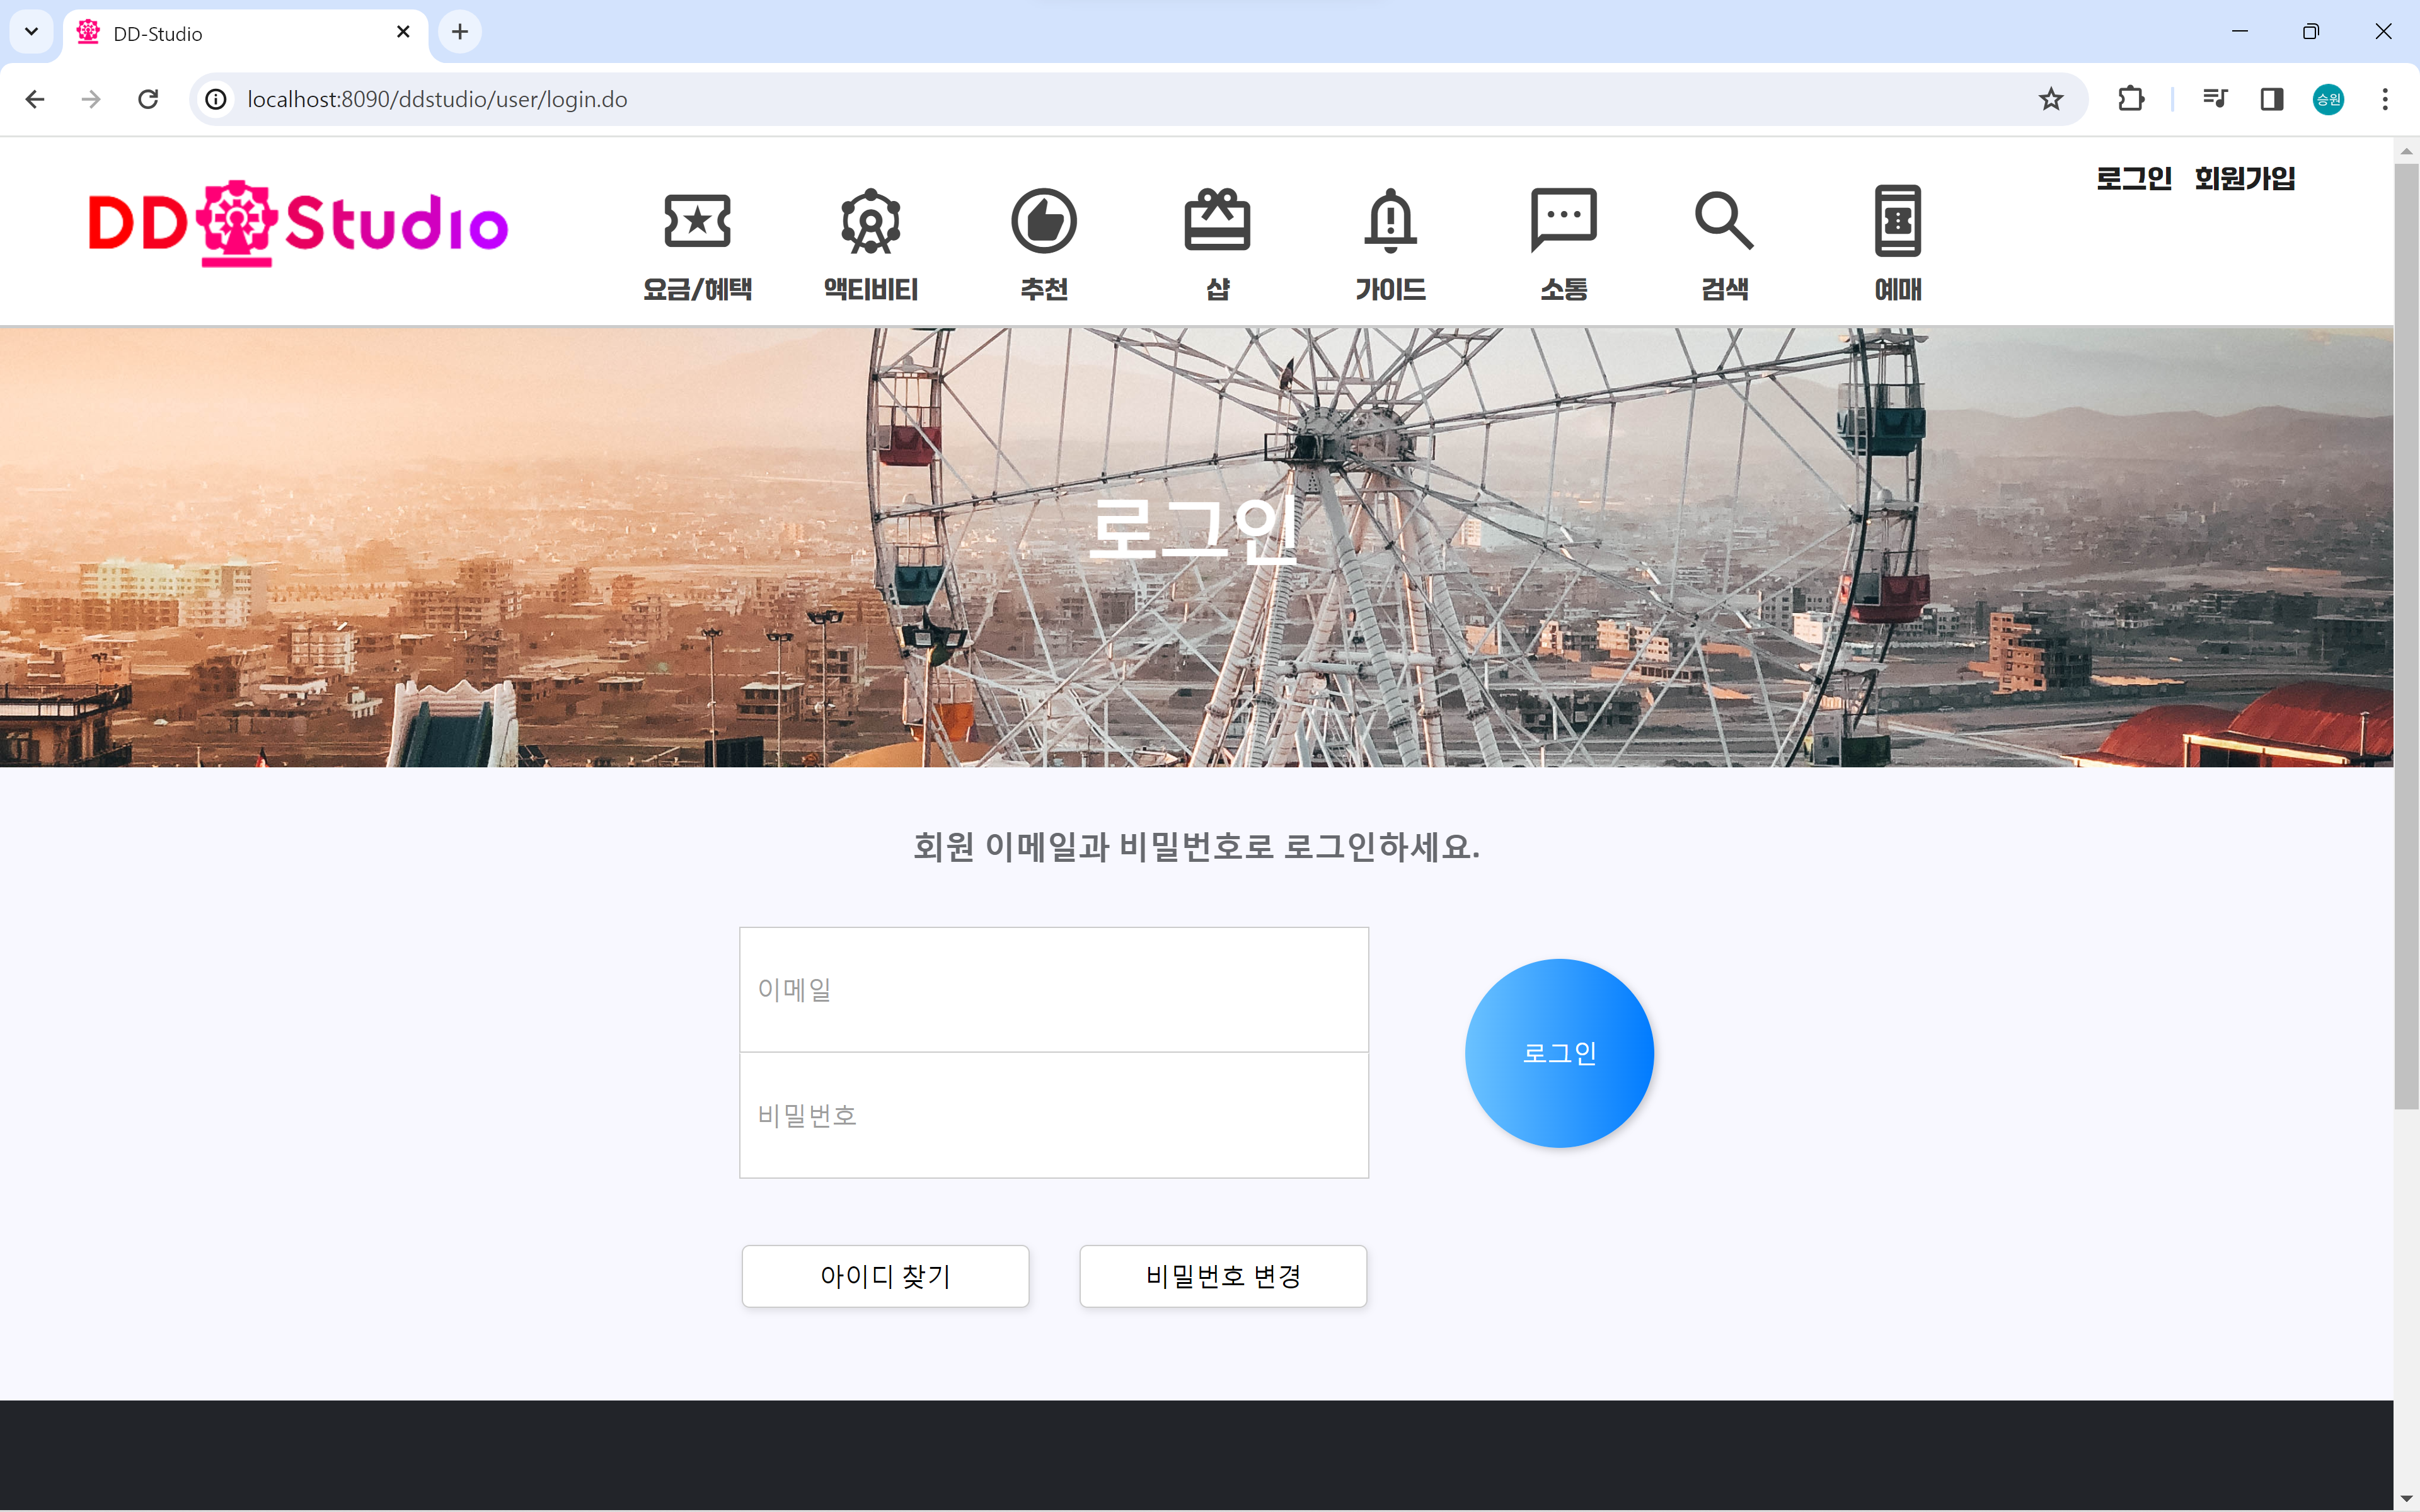Select the DD-Studio tab
Screen dimensions: 2420x1512
pos(245,33)
